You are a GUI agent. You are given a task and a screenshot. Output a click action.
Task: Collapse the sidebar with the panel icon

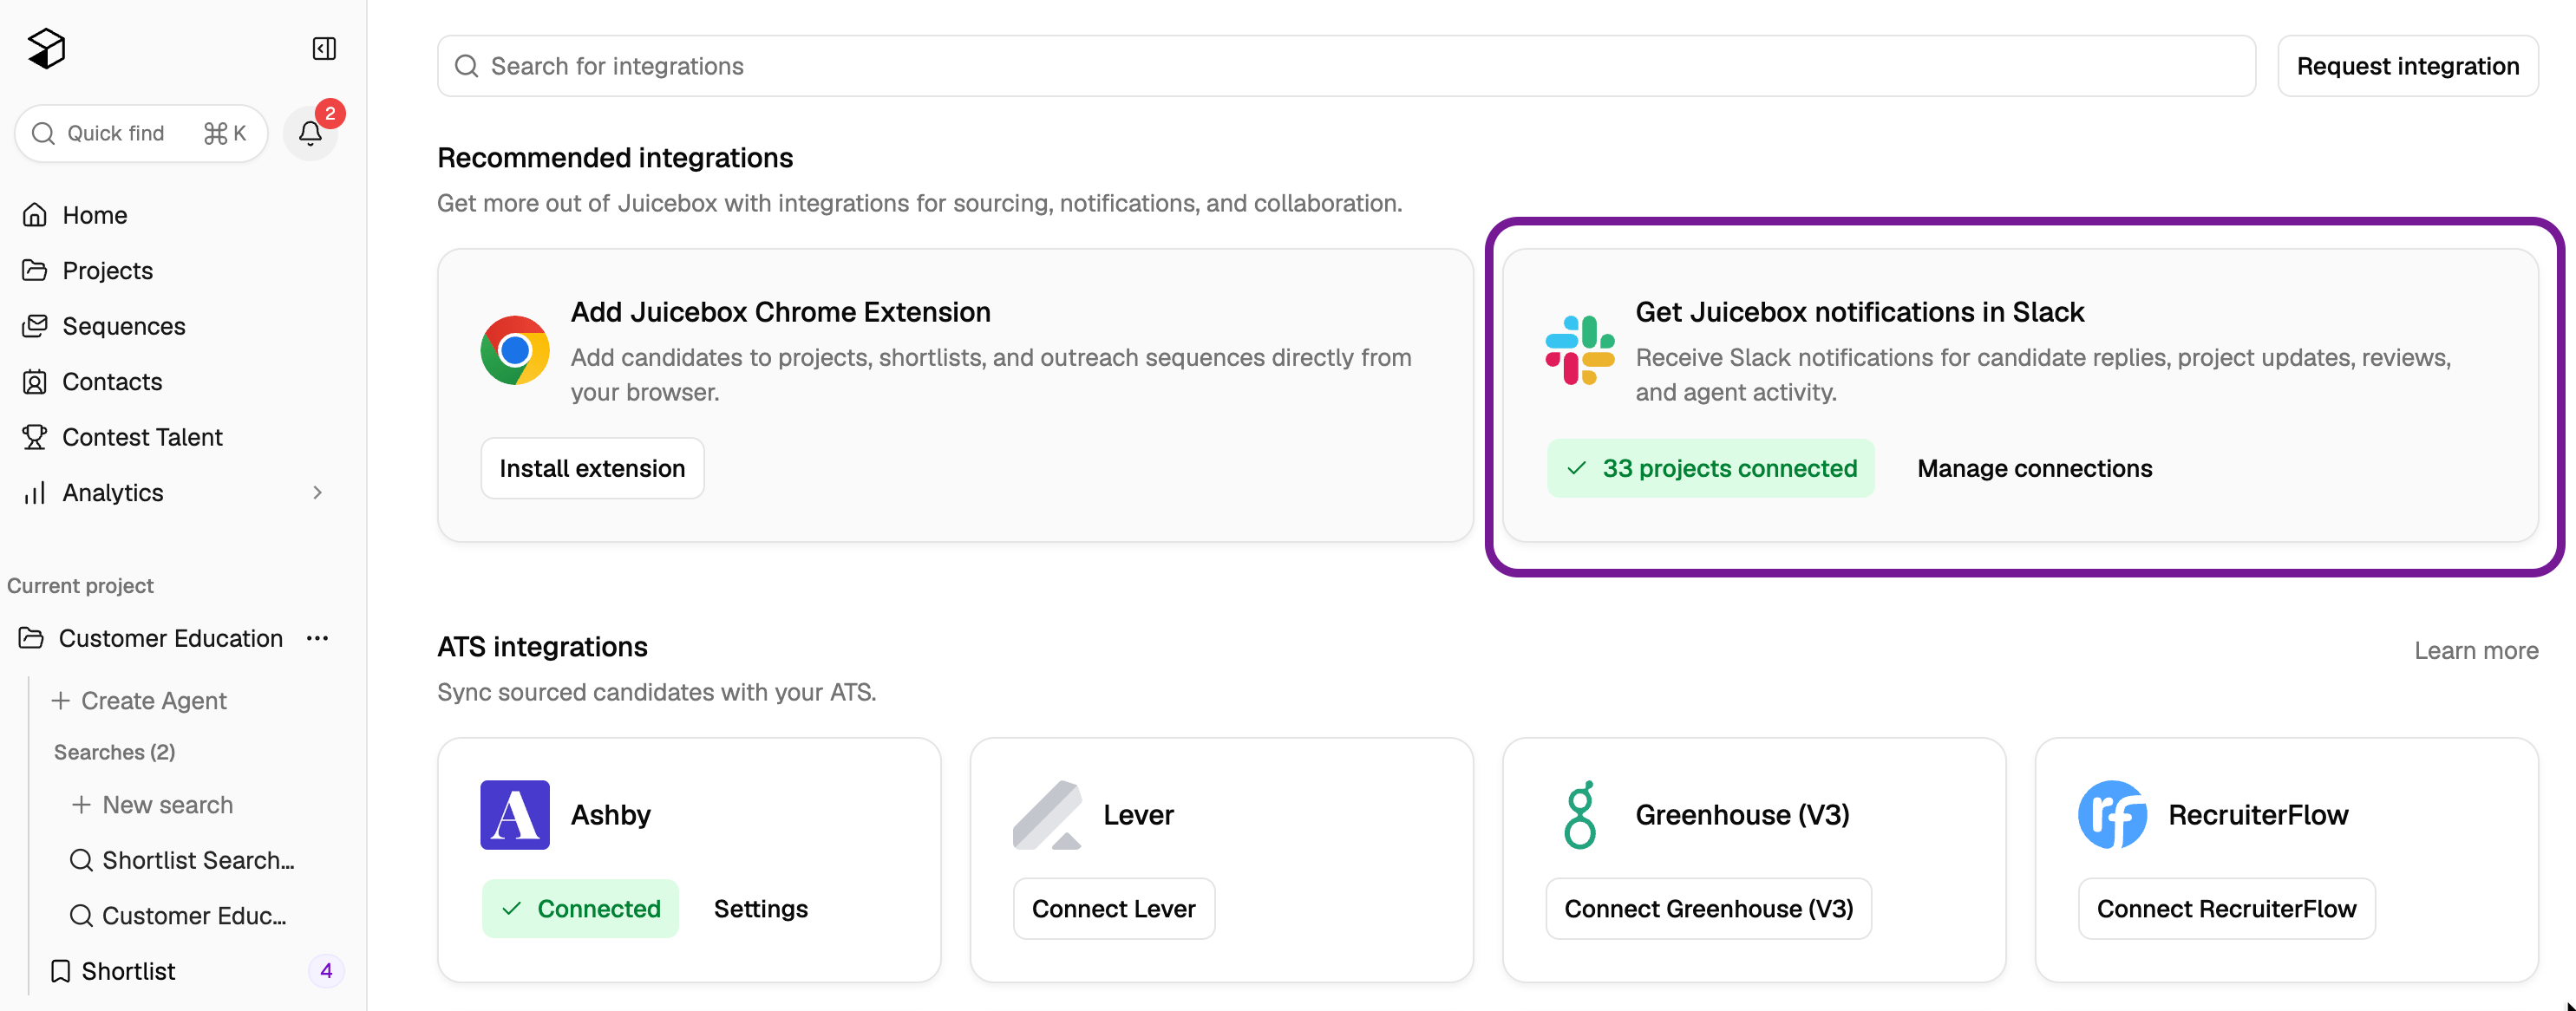324,49
